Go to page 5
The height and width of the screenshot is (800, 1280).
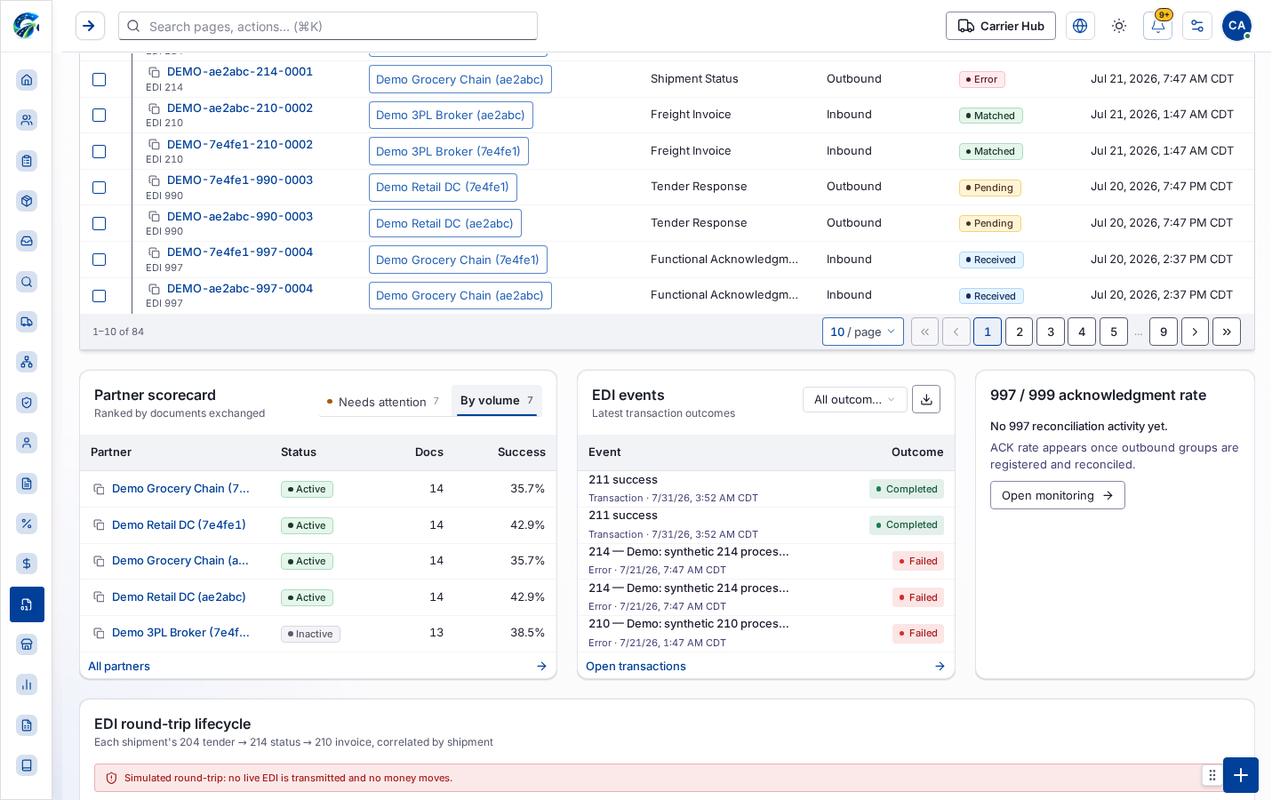point(1113,332)
